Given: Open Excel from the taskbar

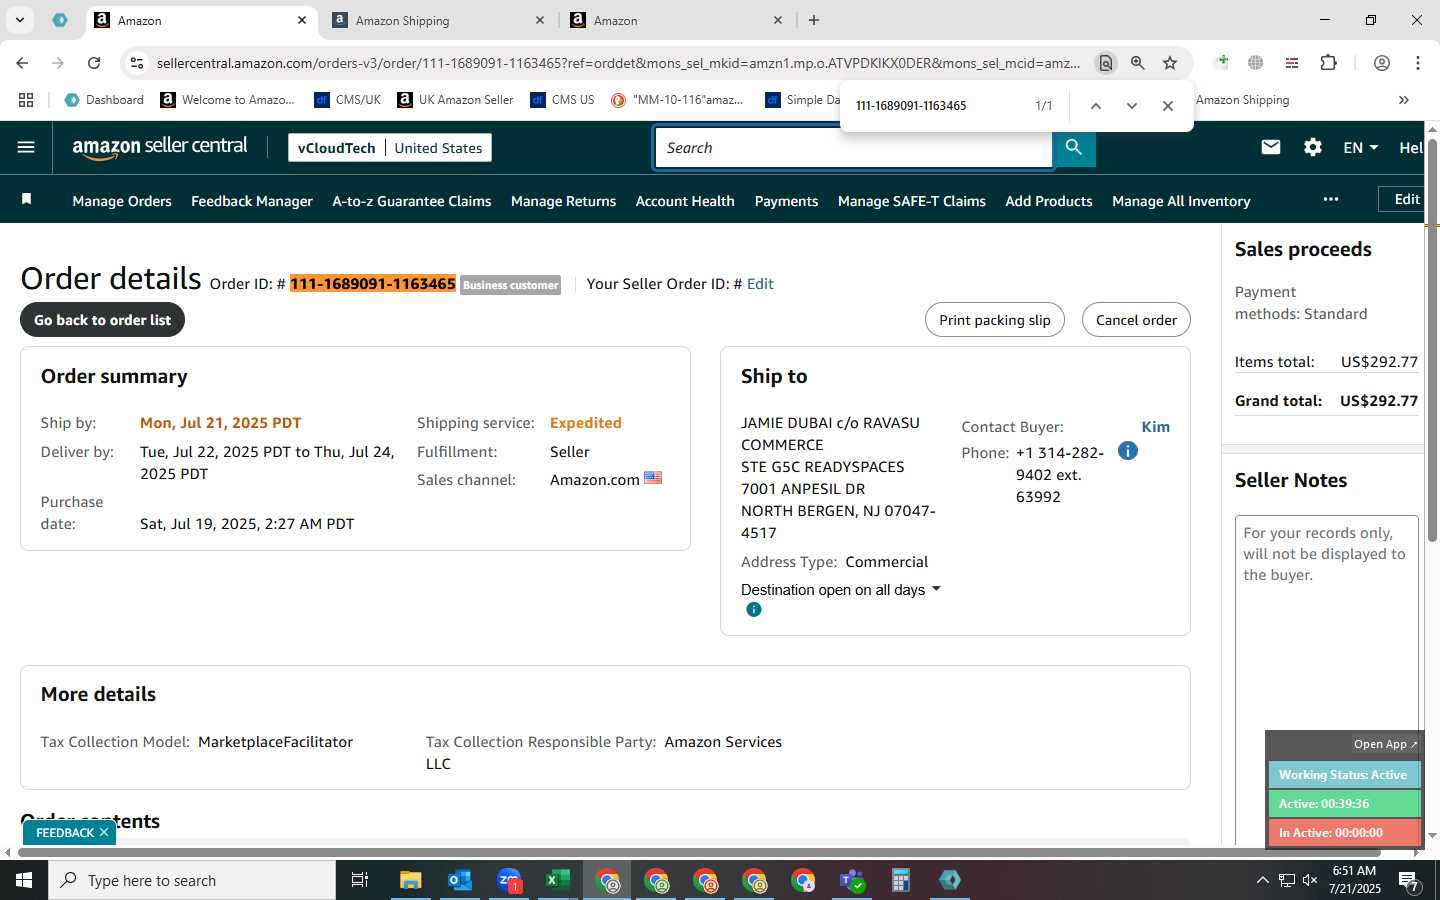Looking at the screenshot, I should [558, 880].
